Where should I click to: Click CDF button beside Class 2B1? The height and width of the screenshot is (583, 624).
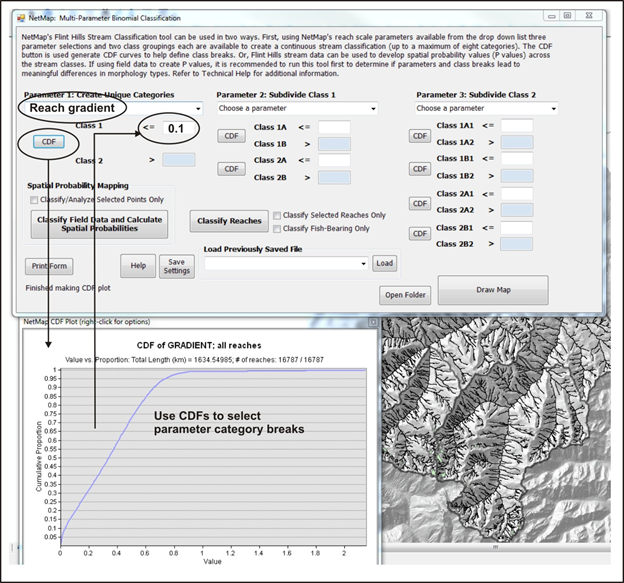coord(419,235)
